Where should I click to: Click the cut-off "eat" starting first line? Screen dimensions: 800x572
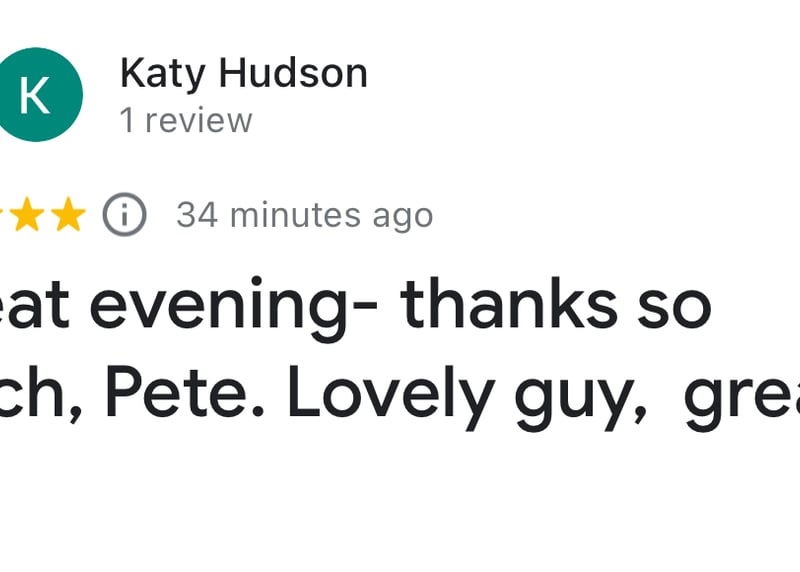pos(35,306)
